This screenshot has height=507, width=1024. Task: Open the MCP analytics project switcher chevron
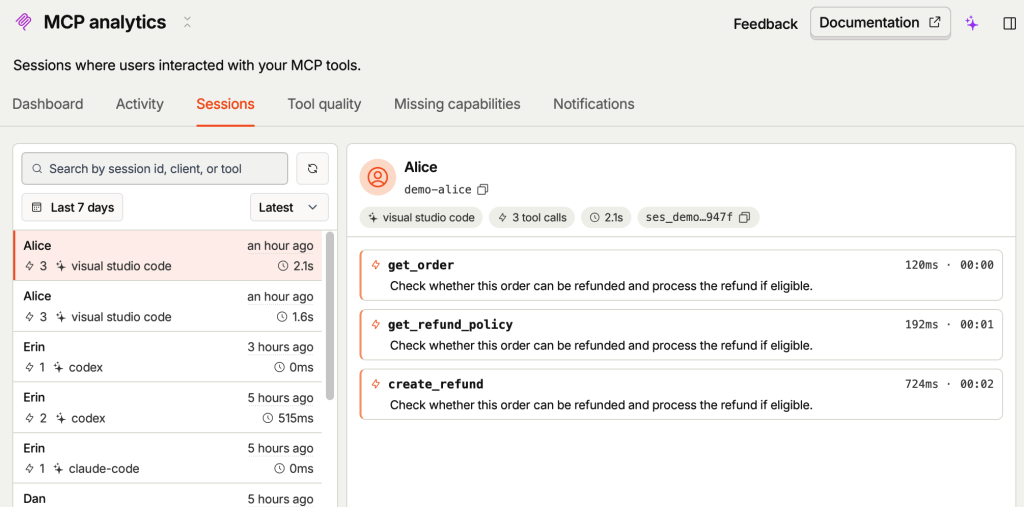(187, 22)
